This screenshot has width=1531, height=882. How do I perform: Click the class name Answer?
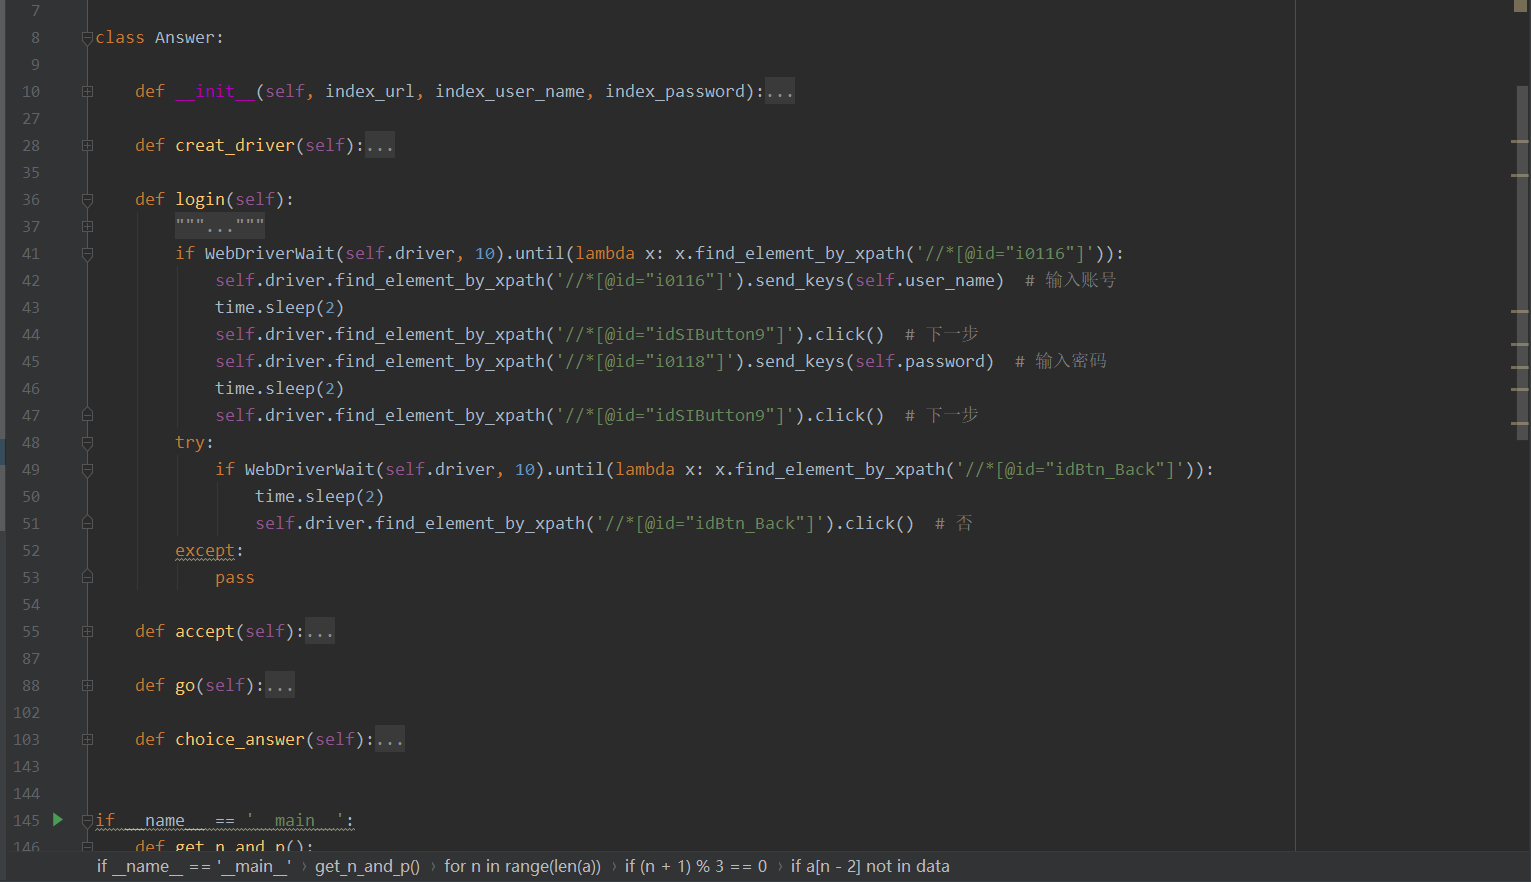click(184, 38)
